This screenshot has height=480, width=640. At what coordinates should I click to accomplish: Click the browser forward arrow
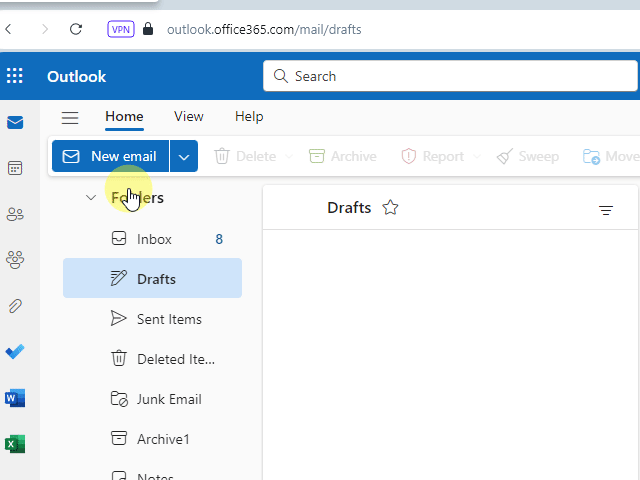pos(45,29)
